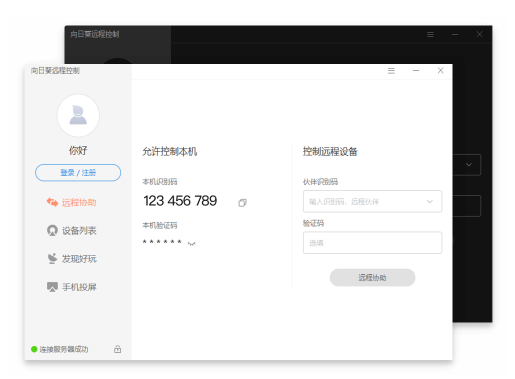515x379 pixels.
Task: Show the hidden 本机验证码 with eye icon
Action: [x=192, y=244]
